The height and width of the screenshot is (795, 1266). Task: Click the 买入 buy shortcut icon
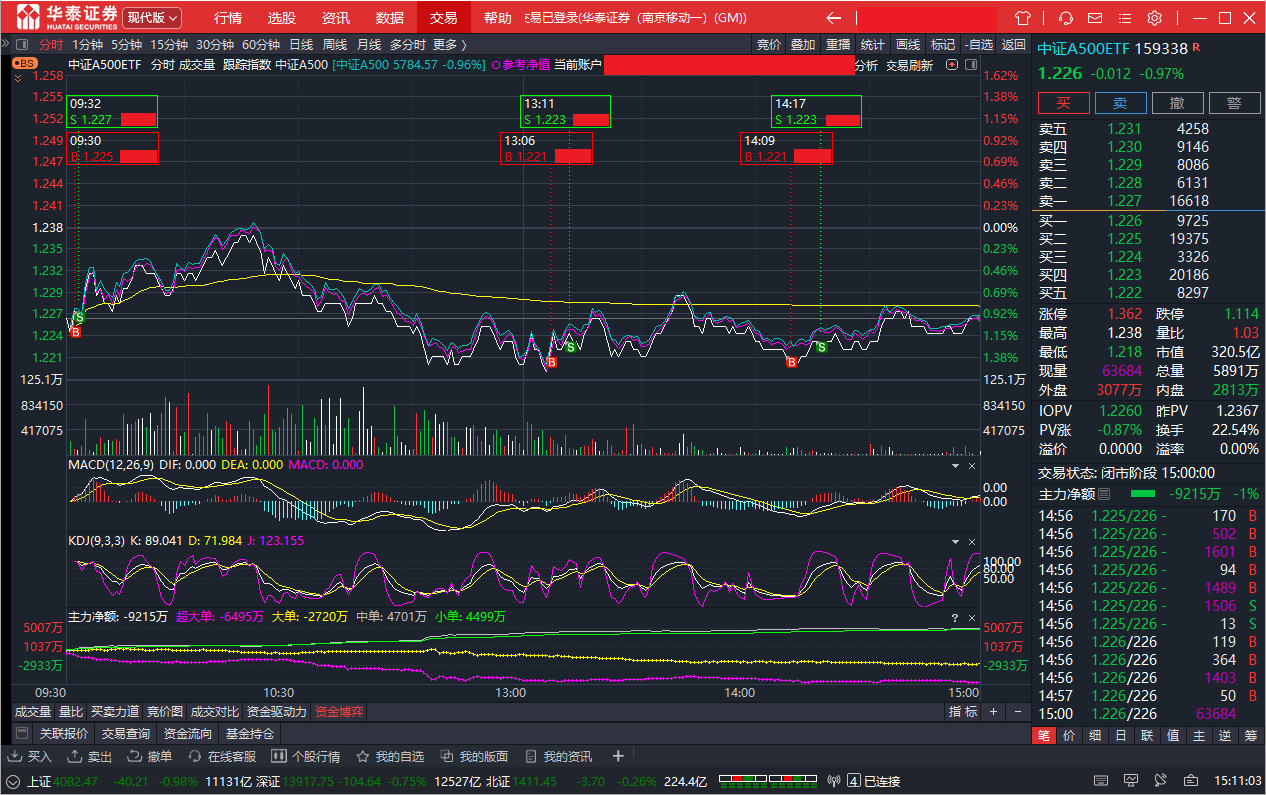tap(15, 756)
